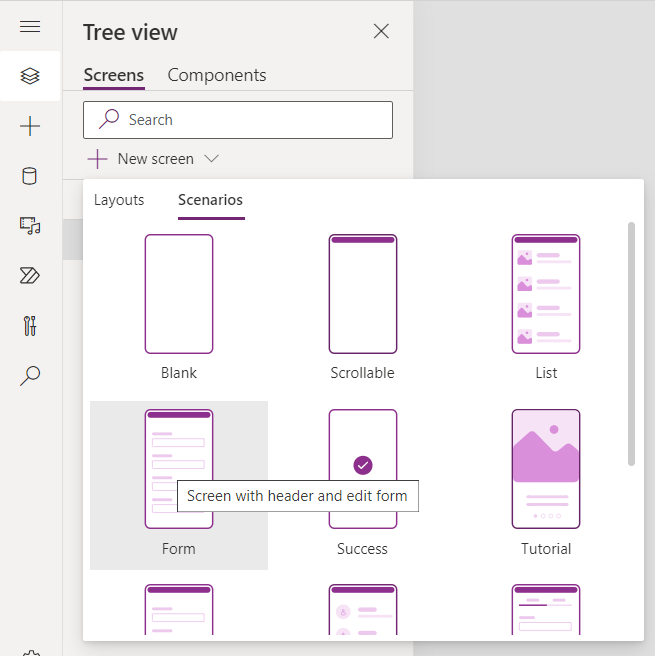Switch to the Components tab

pos(217,75)
